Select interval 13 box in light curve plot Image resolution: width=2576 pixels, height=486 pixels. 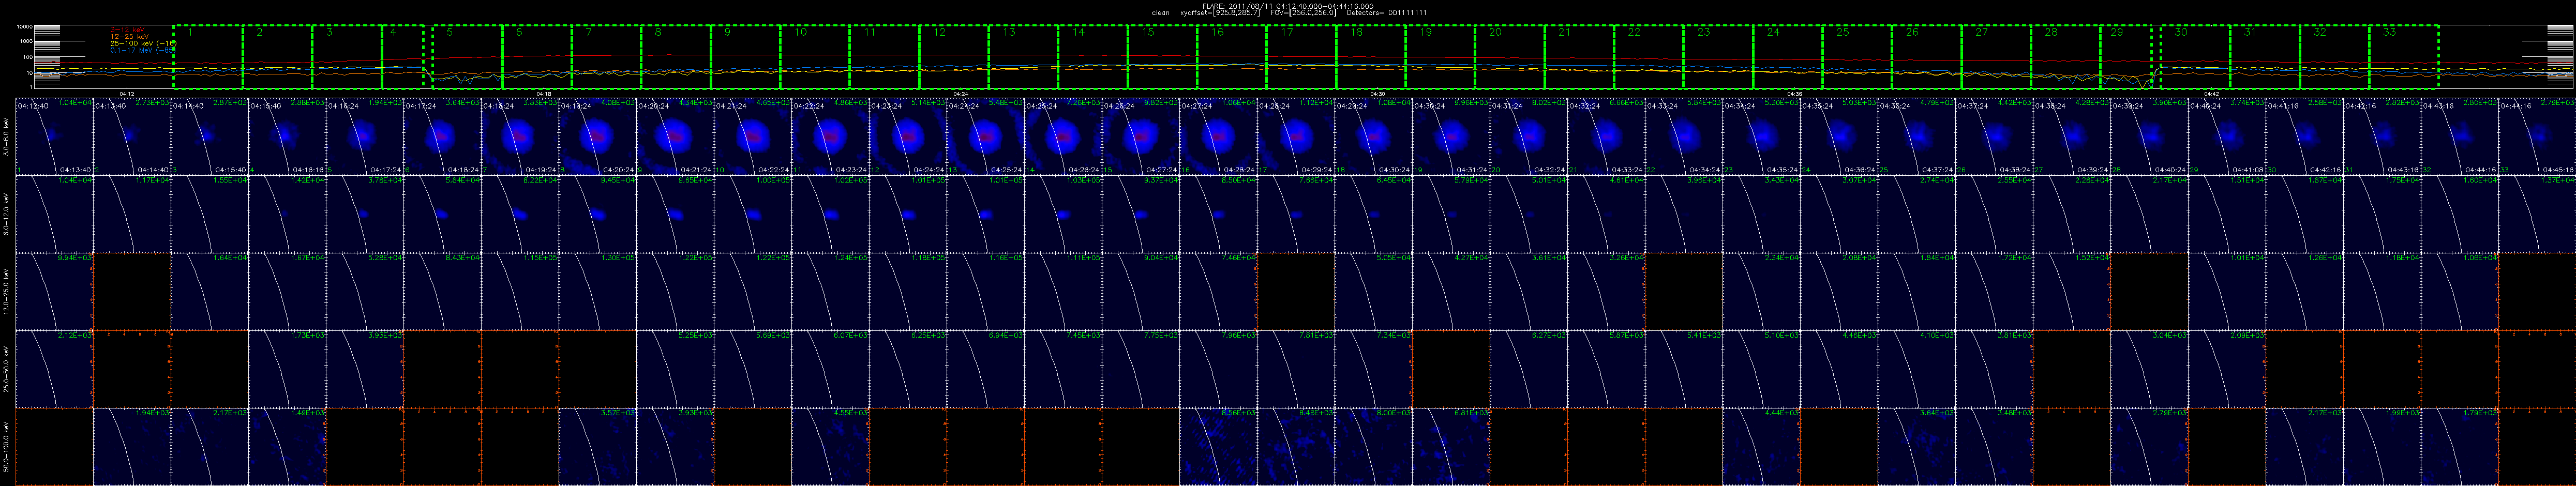pyautogui.click(x=1024, y=56)
